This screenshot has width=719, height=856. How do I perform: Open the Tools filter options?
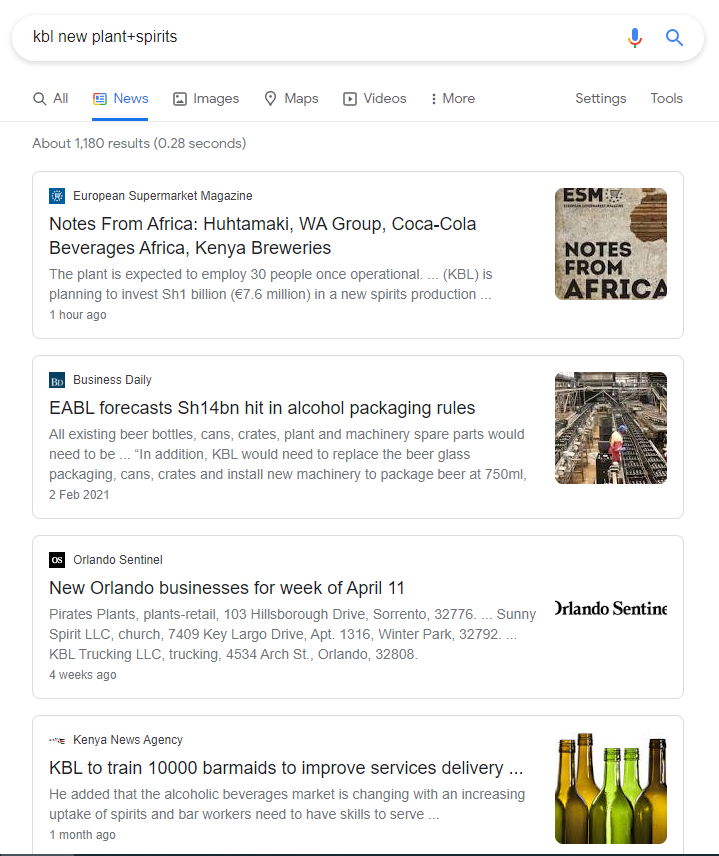[x=666, y=99]
